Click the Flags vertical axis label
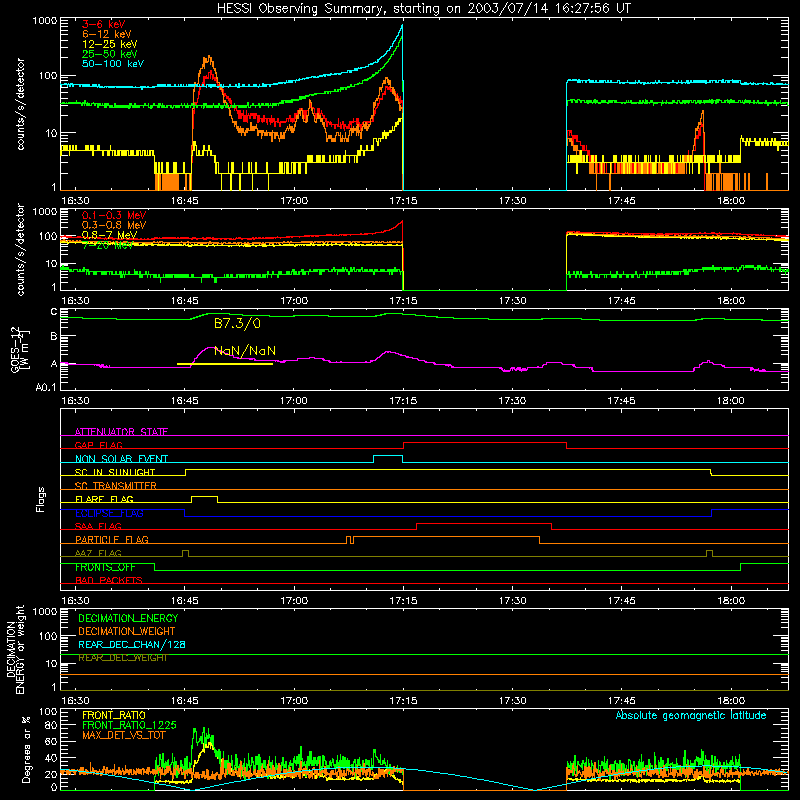The width and height of the screenshot is (800, 800). tap(40, 499)
